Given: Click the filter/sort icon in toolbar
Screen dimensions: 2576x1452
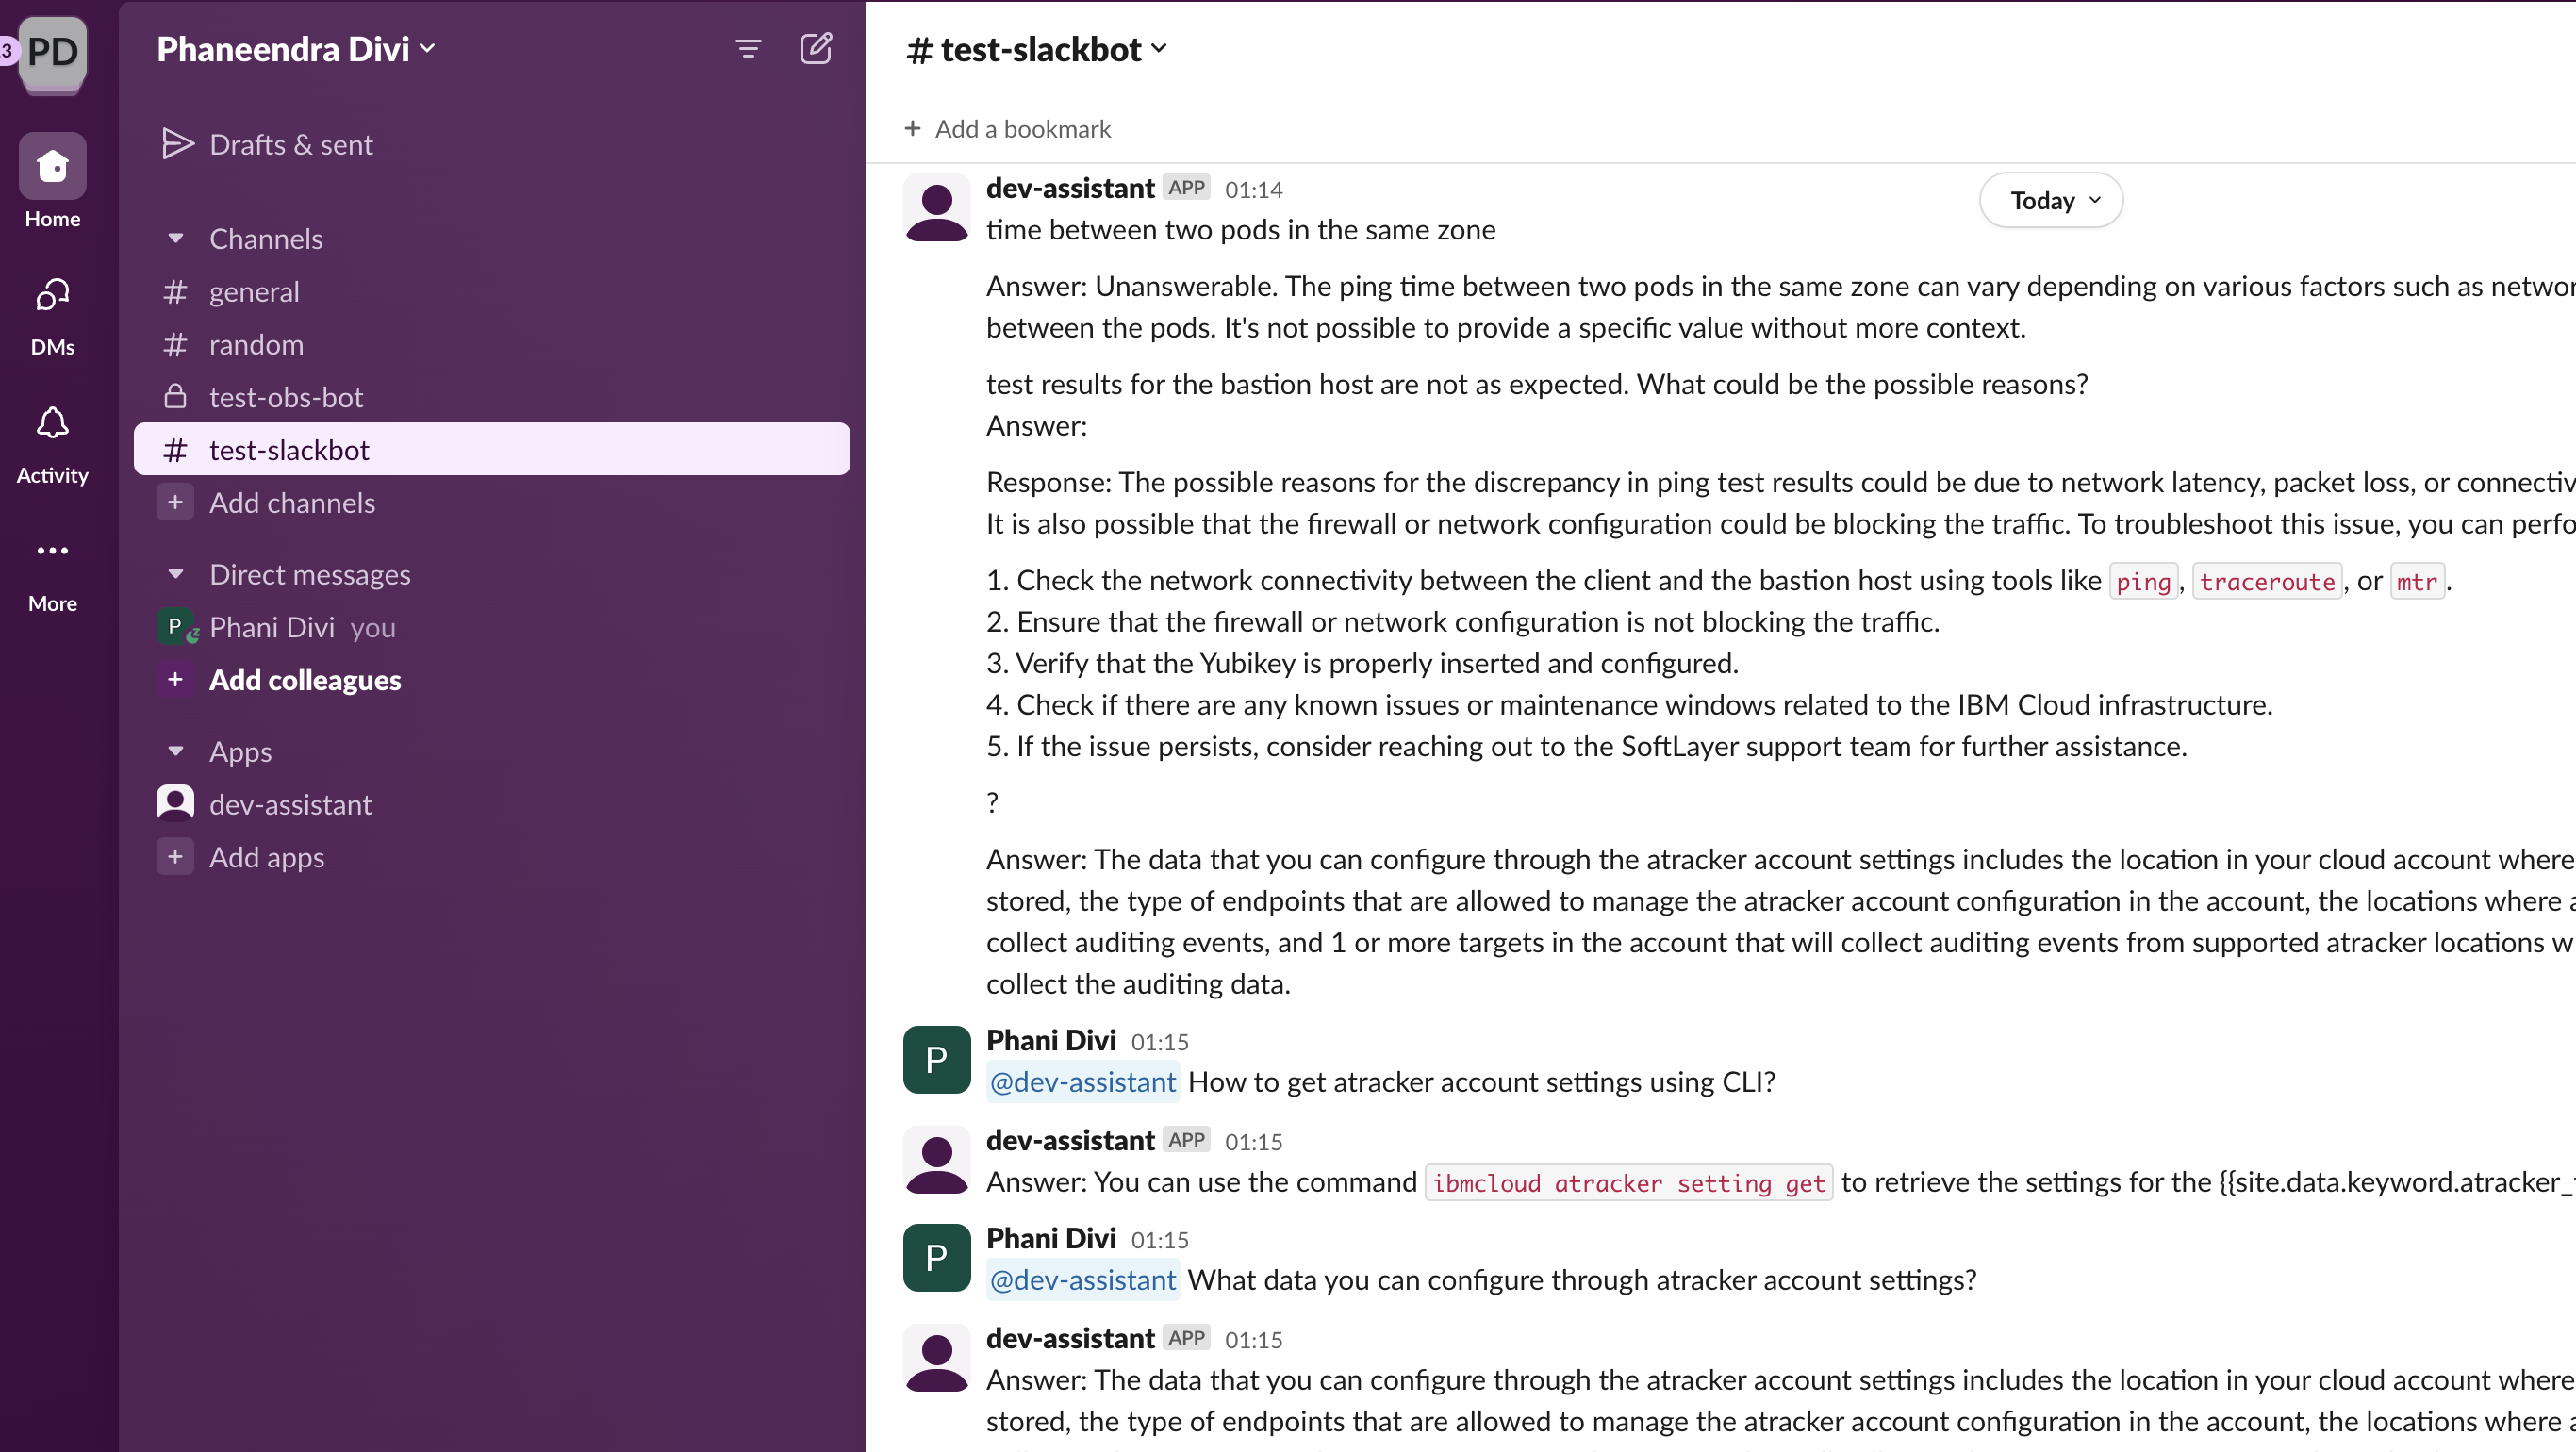Looking at the screenshot, I should [749, 48].
